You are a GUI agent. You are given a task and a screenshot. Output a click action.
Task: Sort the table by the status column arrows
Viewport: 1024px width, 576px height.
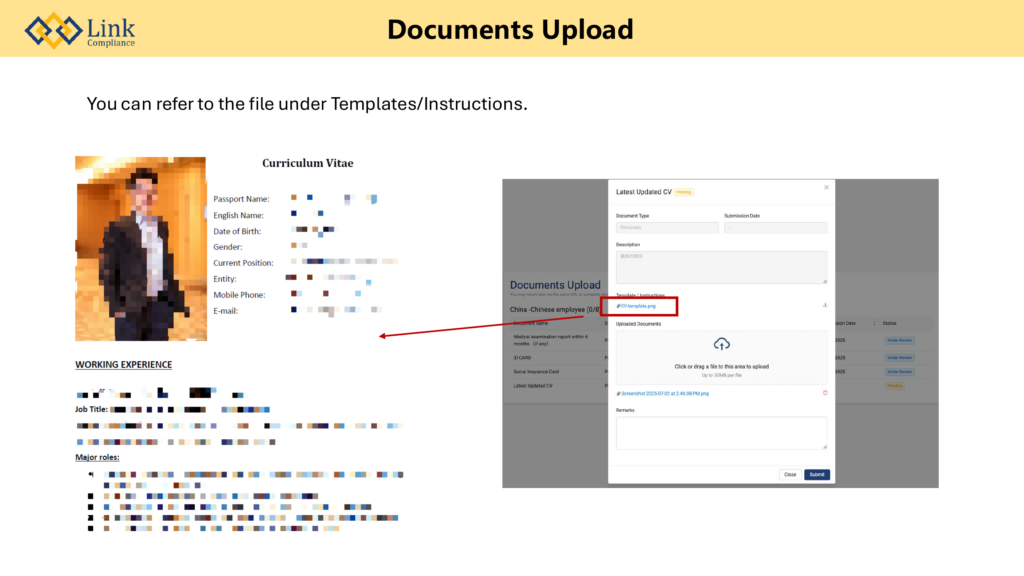[874, 323]
